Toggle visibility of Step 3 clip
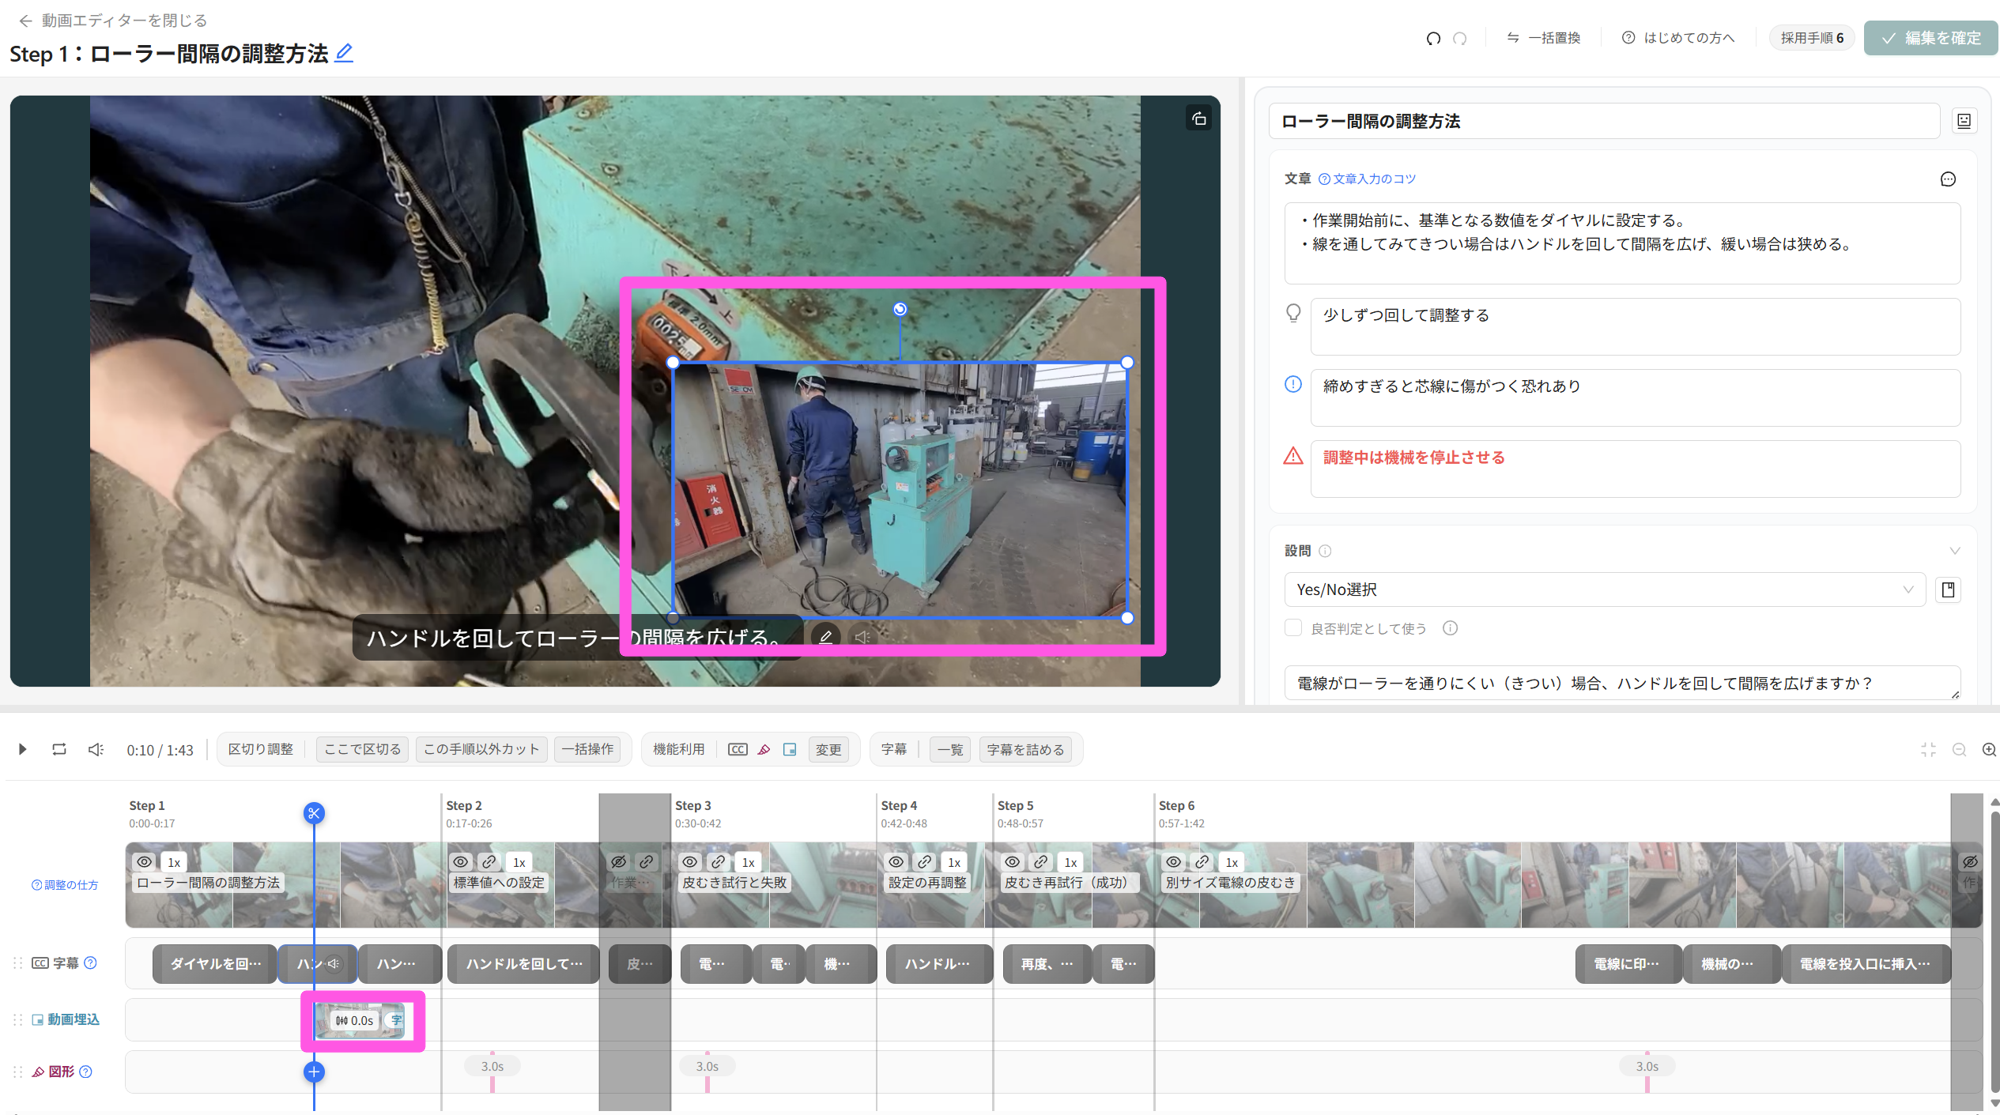 [x=690, y=862]
